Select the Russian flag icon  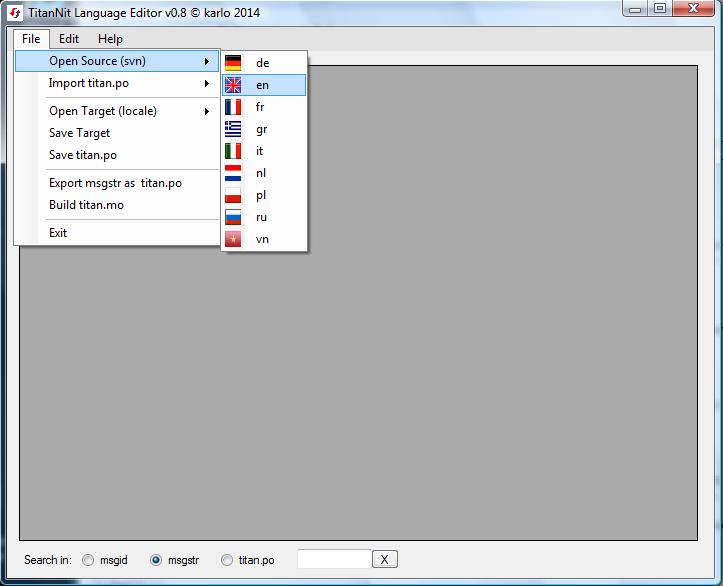pyautogui.click(x=233, y=217)
